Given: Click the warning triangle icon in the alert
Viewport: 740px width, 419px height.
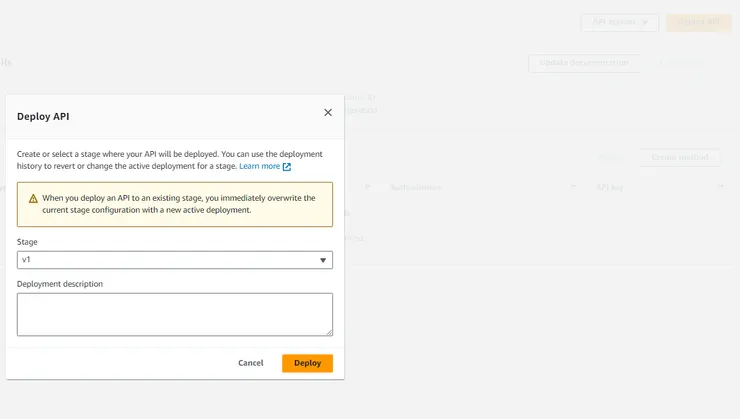Looking at the screenshot, I should (x=31, y=198).
